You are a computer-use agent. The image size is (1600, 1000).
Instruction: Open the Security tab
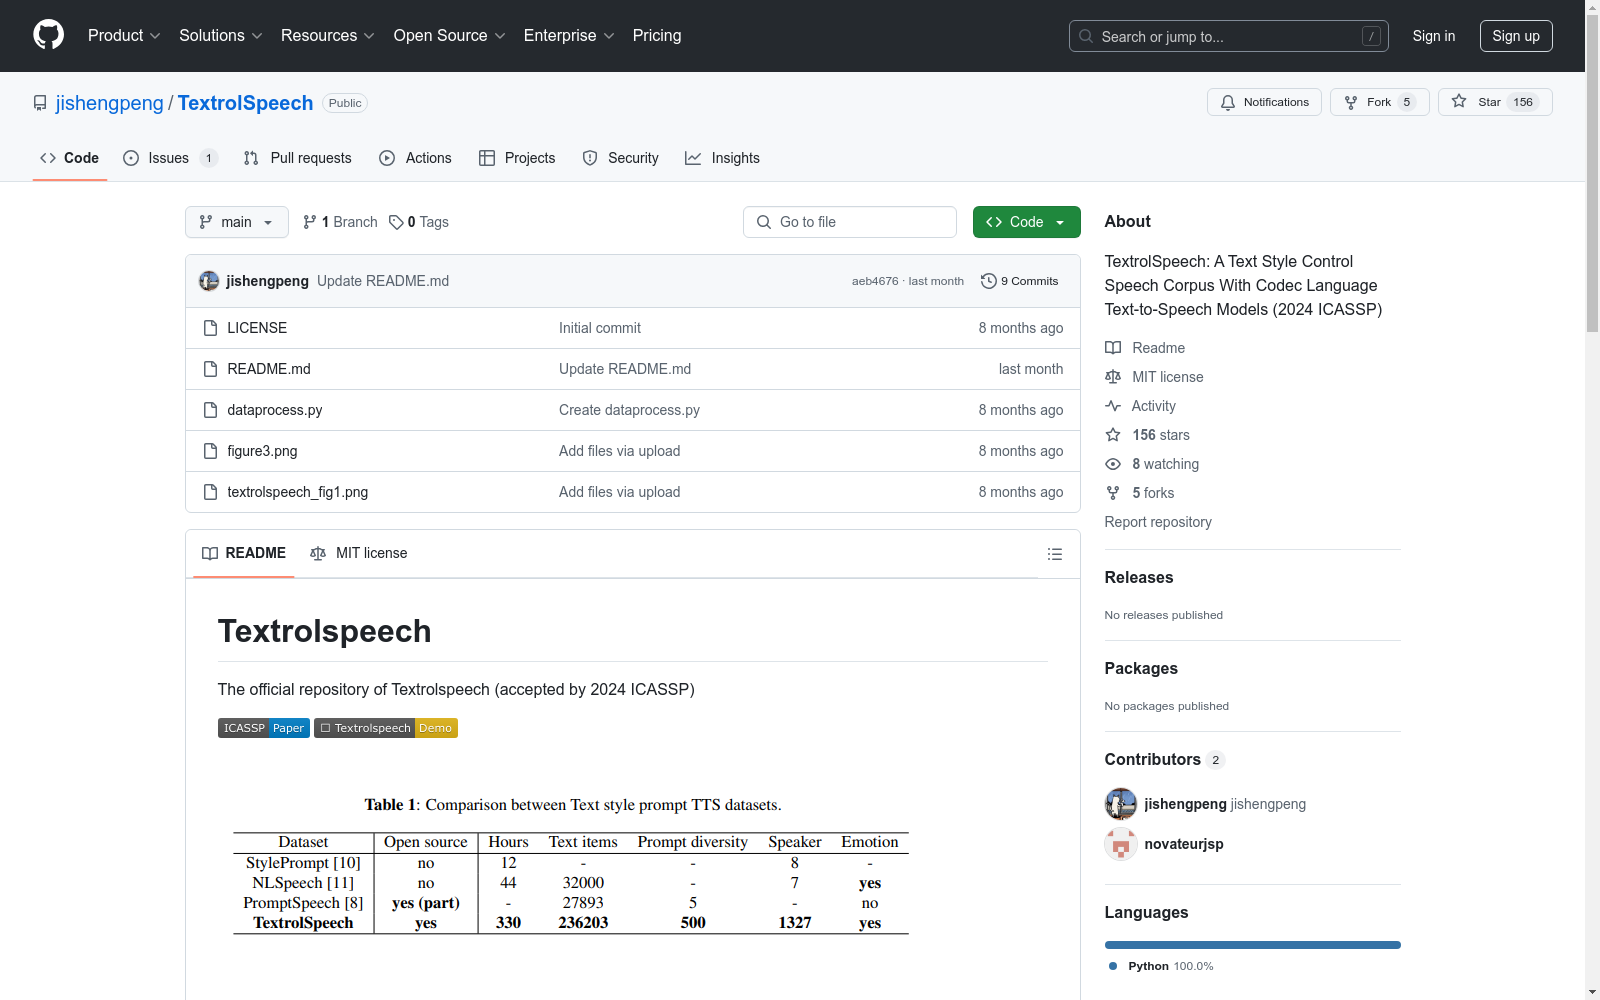click(620, 158)
